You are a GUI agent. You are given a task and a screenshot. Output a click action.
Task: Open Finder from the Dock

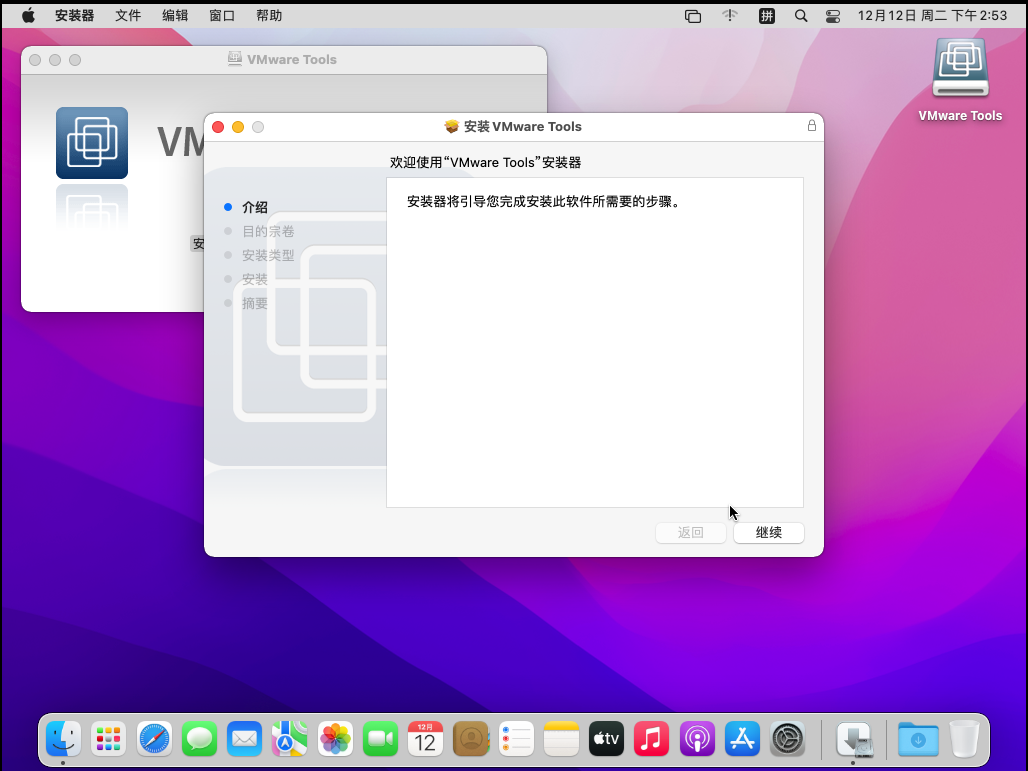(x=64, y=738)
